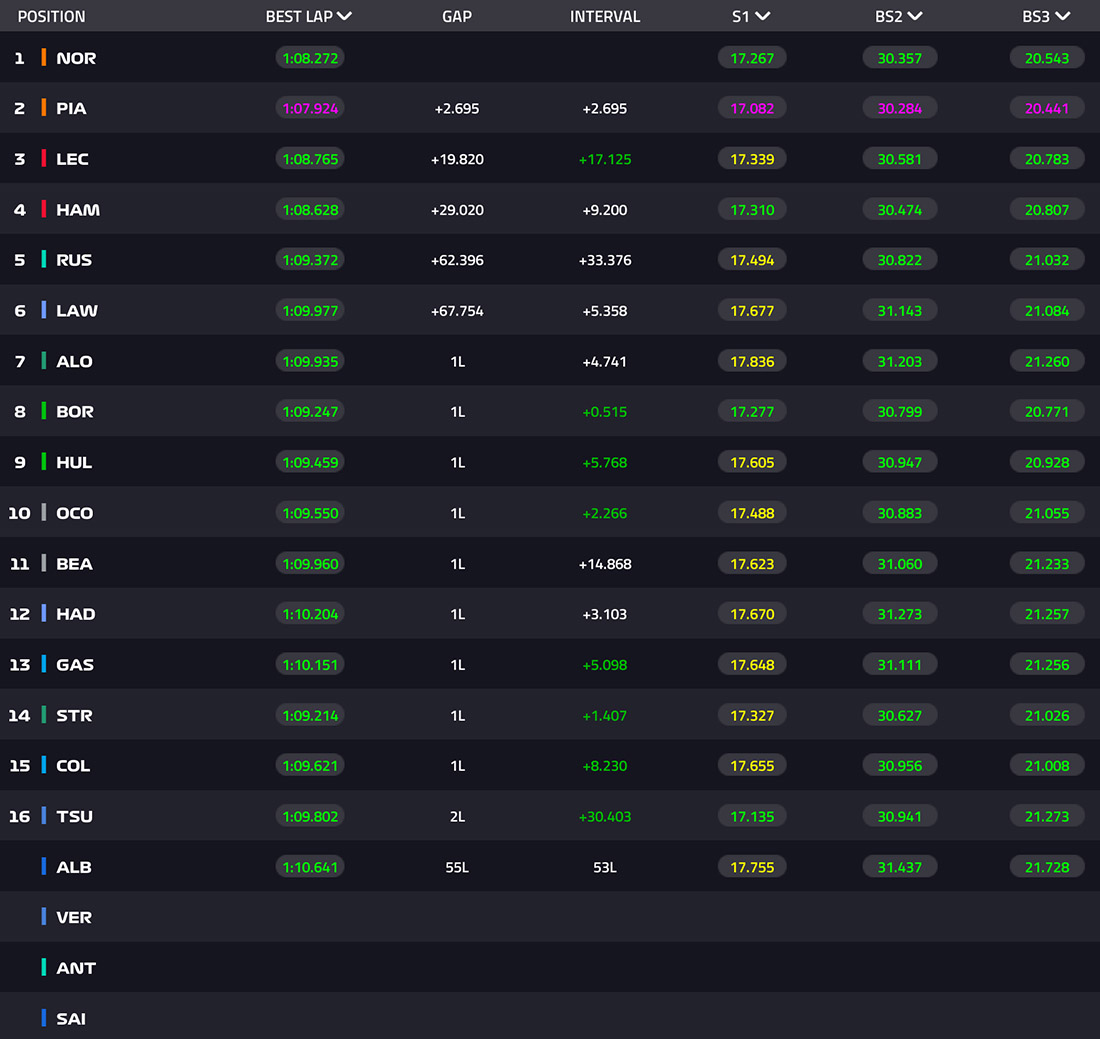
Task: Click STR's BS2 time 30.627
Action: [x=899, y=716]
